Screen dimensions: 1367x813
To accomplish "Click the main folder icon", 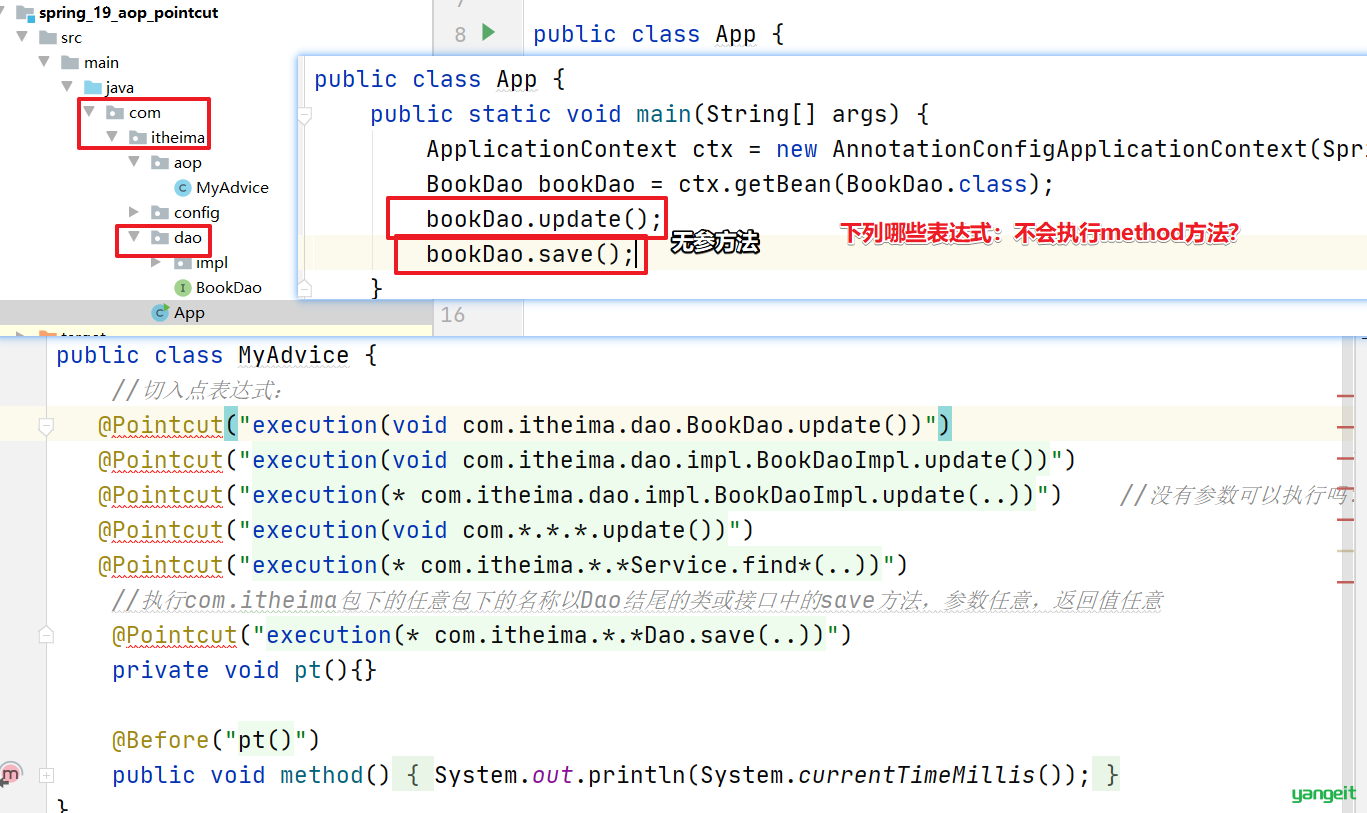I will (x=70, y=63).
